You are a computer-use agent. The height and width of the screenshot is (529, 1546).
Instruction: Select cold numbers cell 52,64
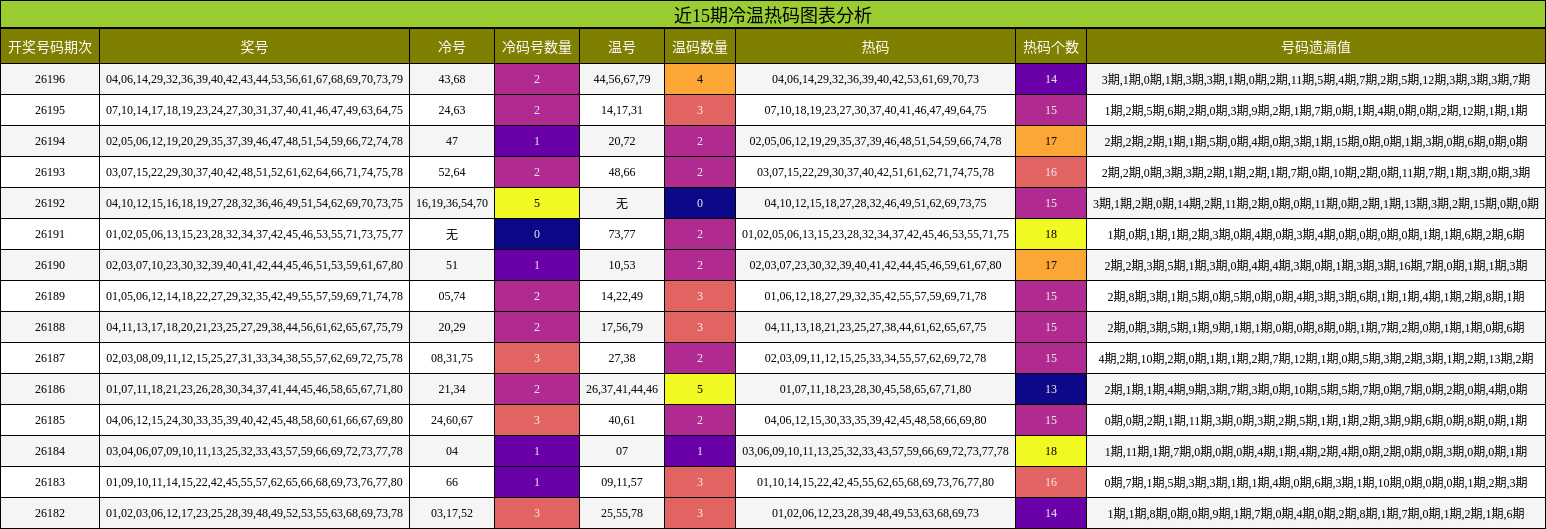tap(452, 172)
